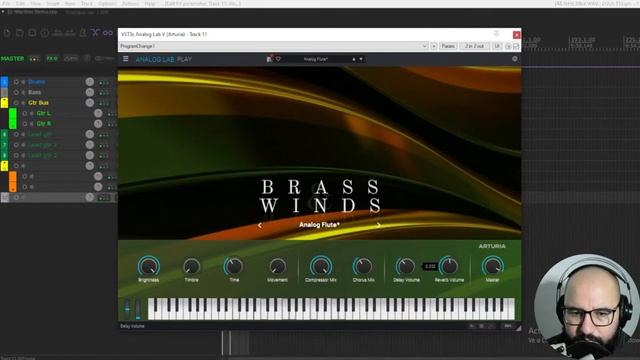Toggle auto-crossfade toolbar icon
Viewport: 640px width, 360px height.
pos(95,33)
